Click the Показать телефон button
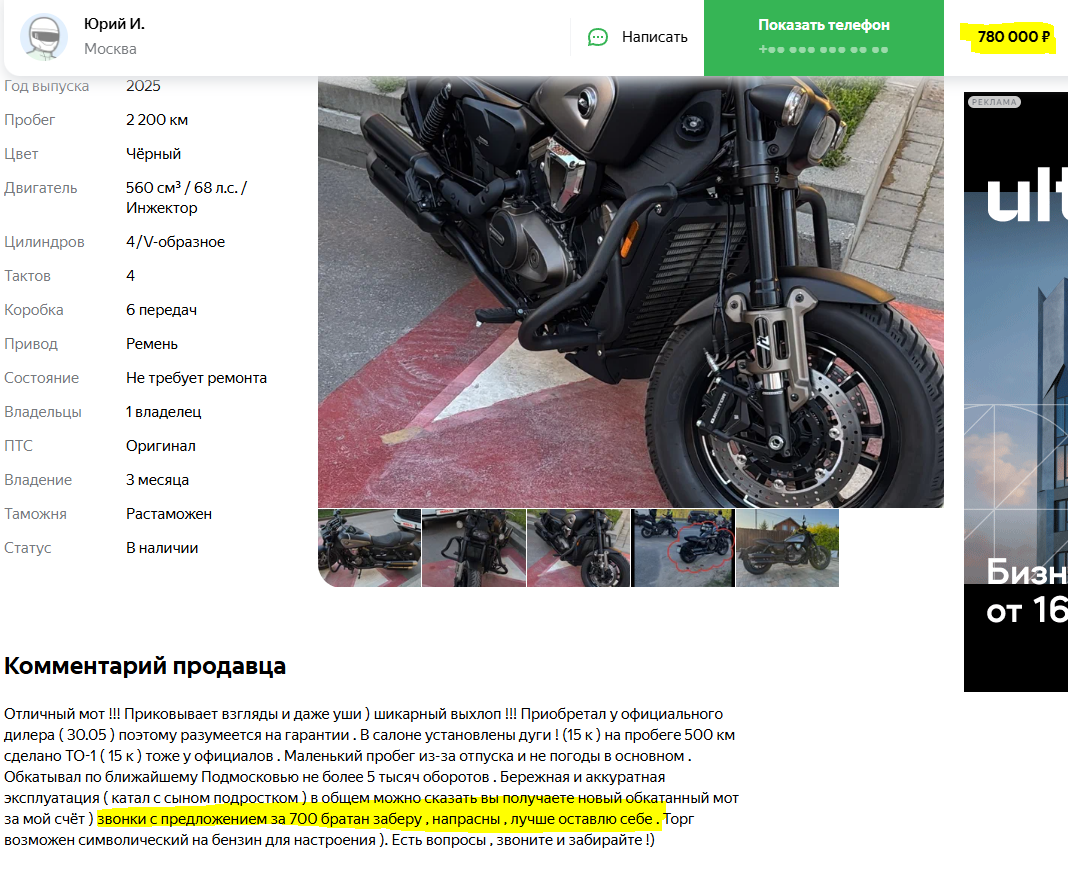Image resolution: width=1068 pixels, height=889 pixels. coord(823,37)
